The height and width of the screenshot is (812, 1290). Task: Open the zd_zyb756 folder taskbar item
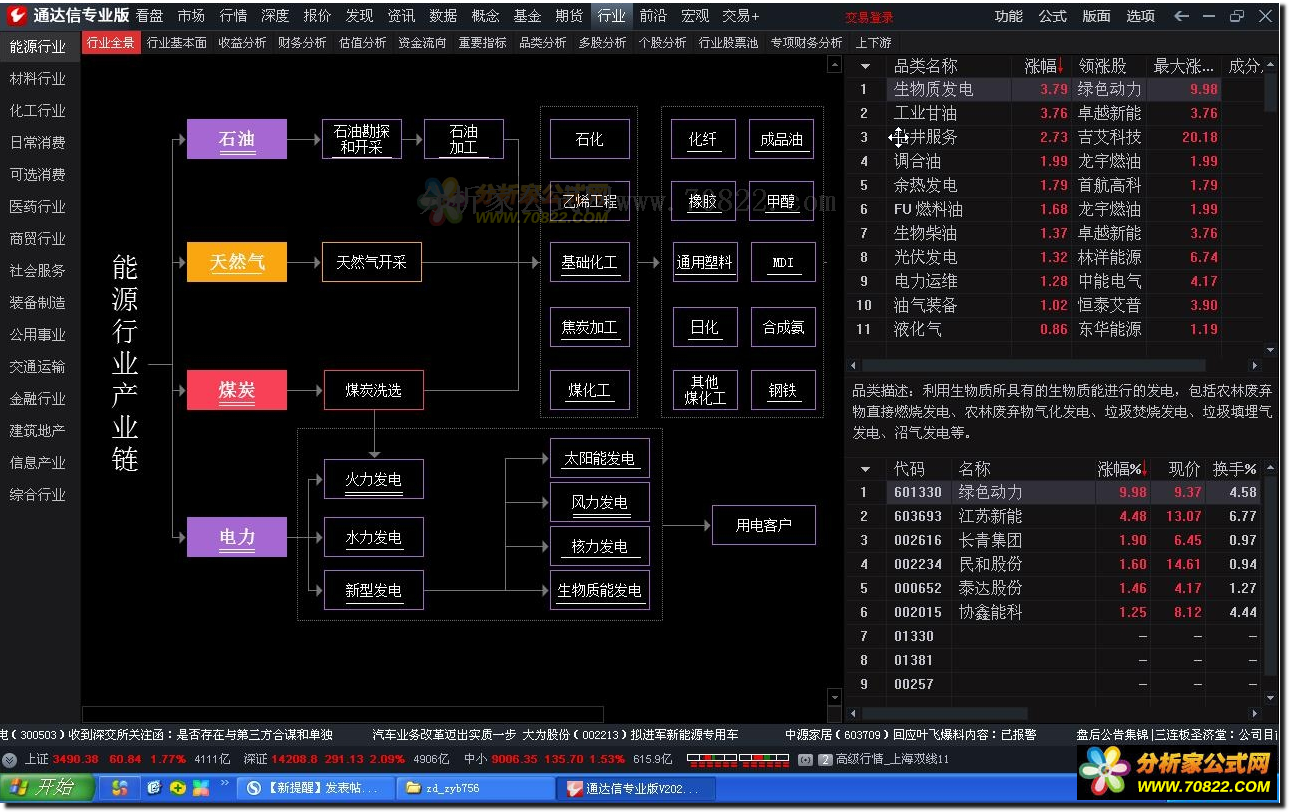pyautogui.click(x=474, y=788)
